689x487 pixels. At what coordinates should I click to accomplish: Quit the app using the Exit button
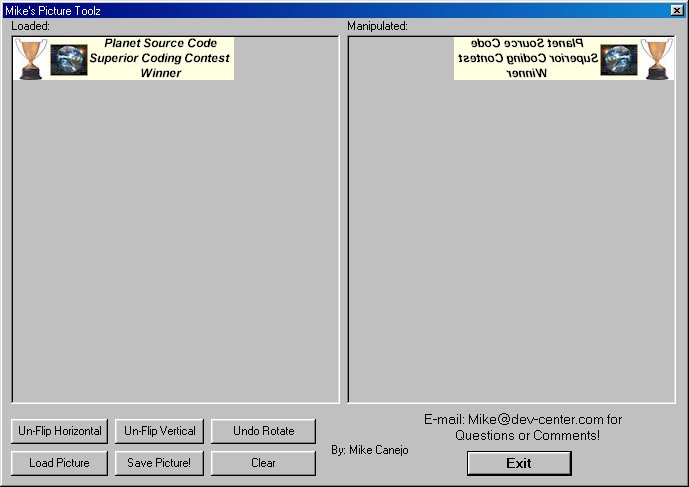point(518,463)
